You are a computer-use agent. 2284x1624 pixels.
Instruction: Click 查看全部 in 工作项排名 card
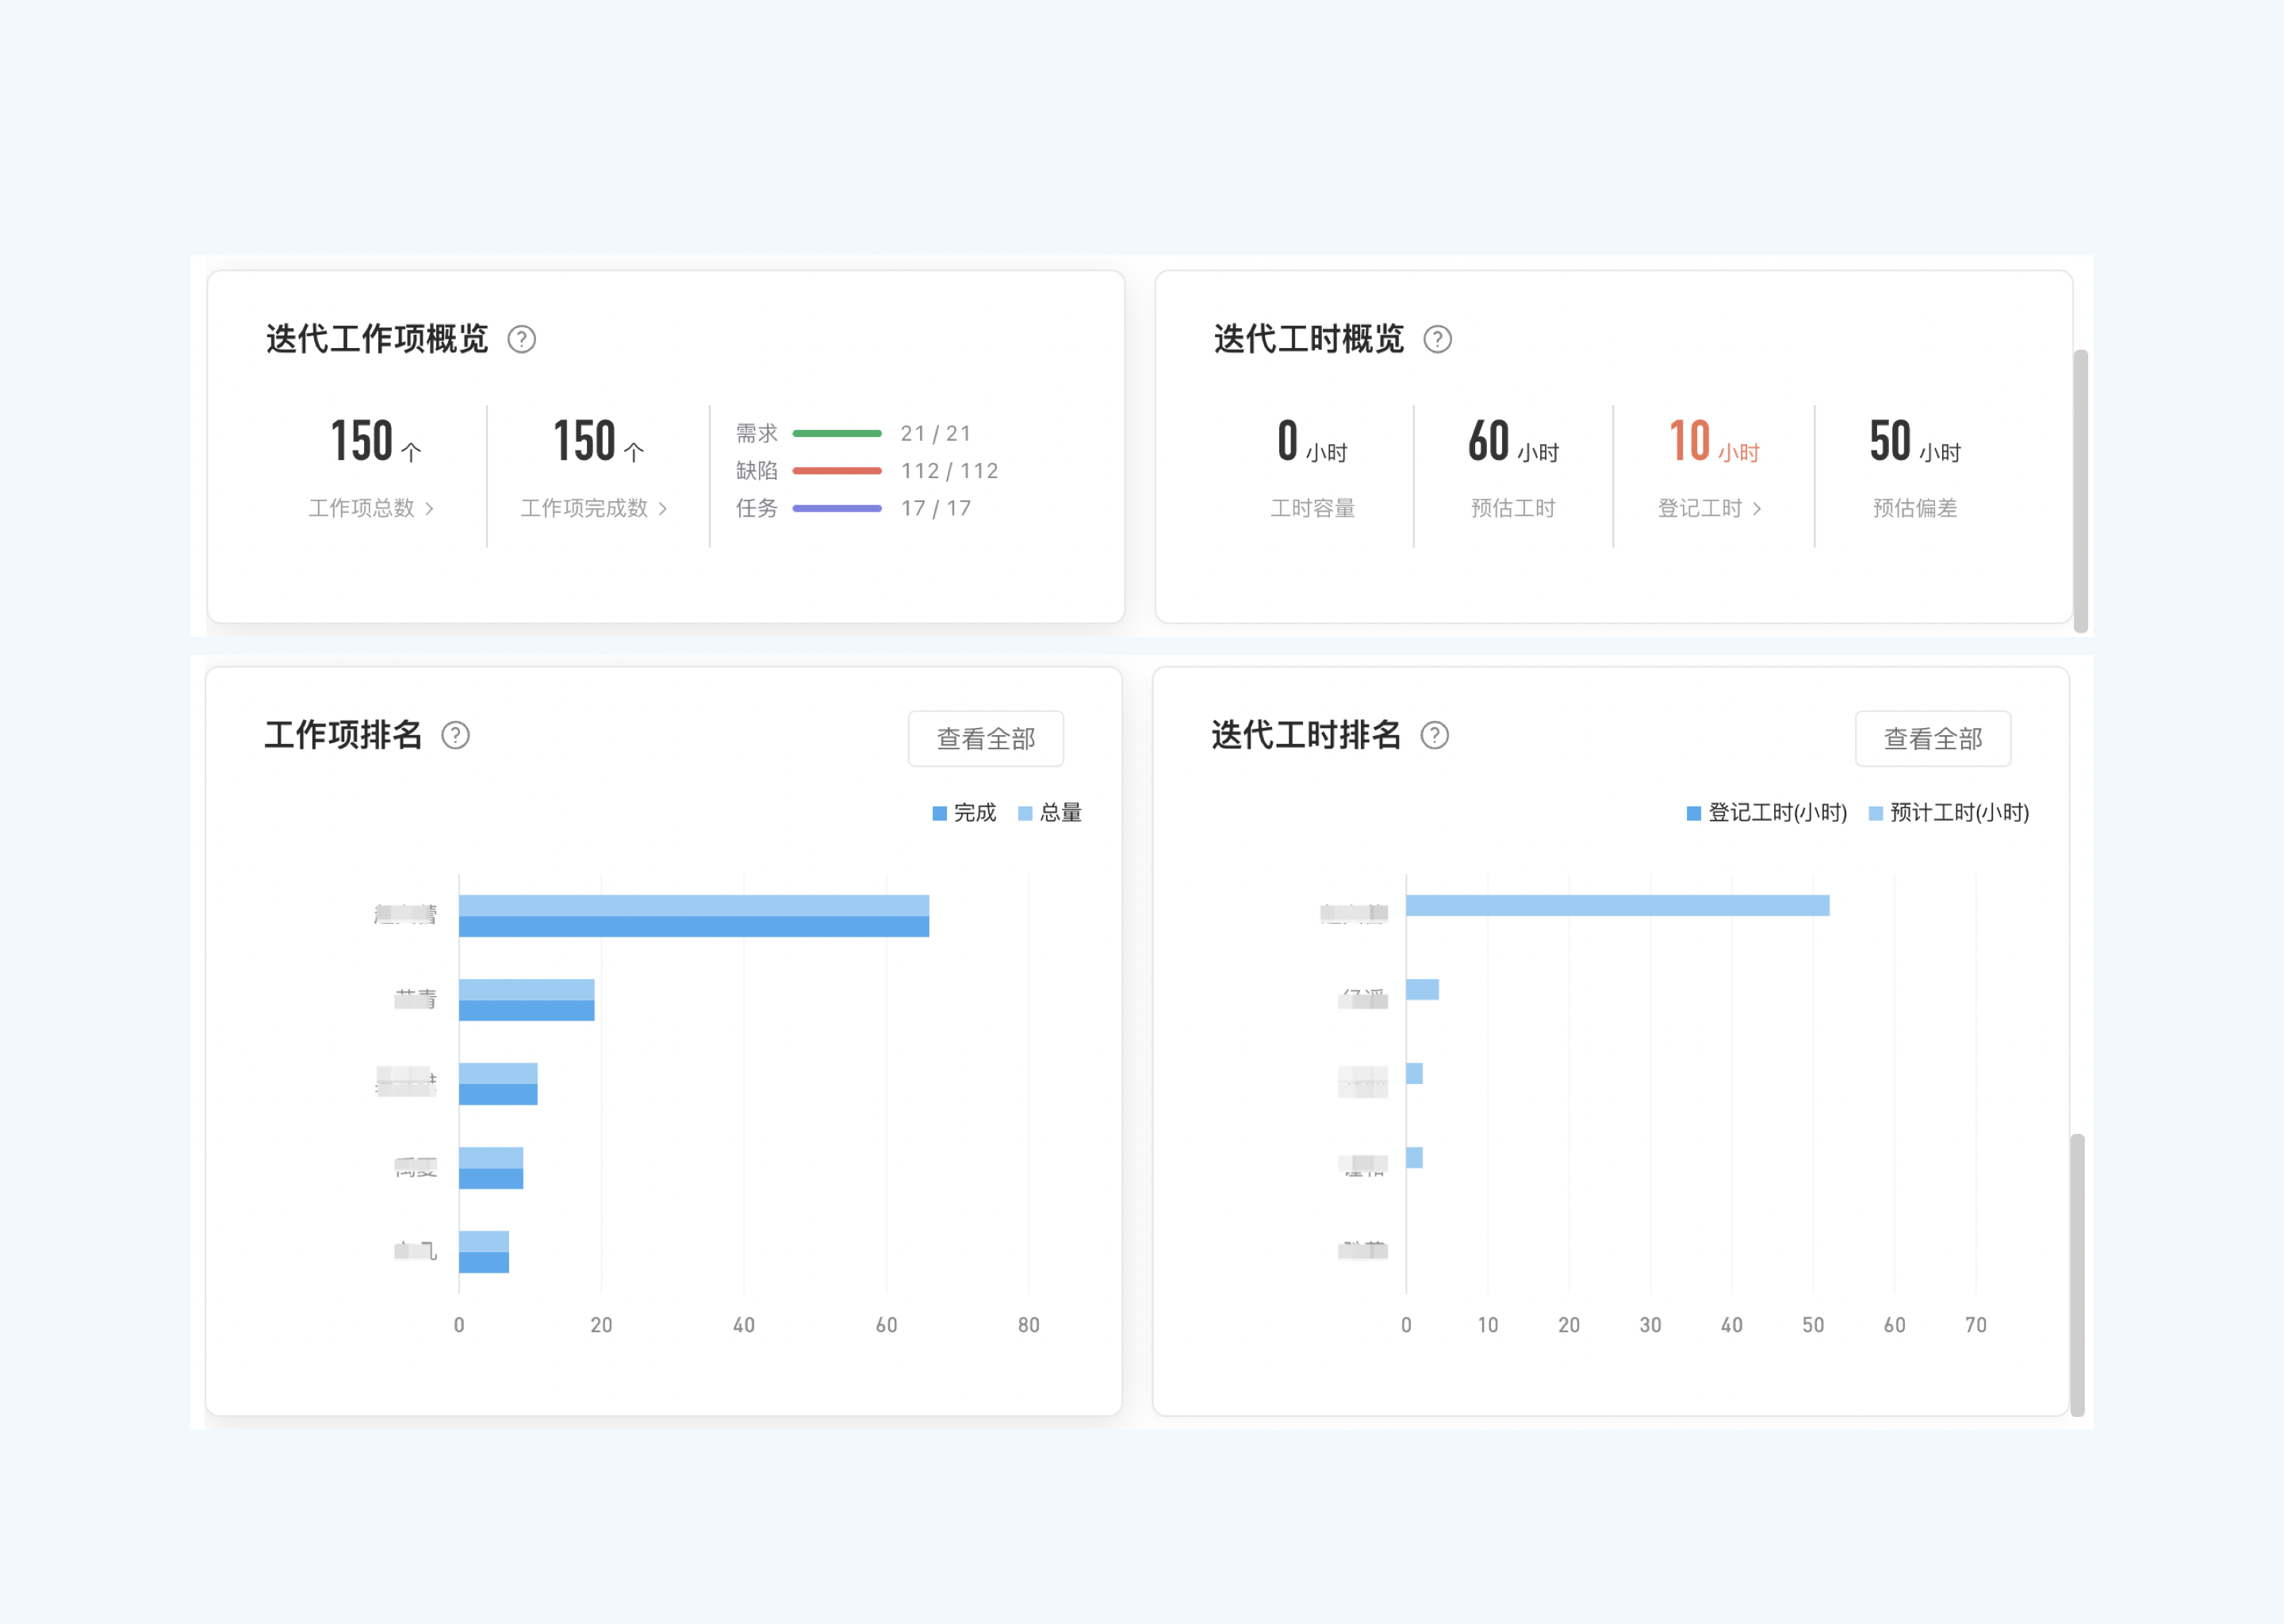(985, 739)
